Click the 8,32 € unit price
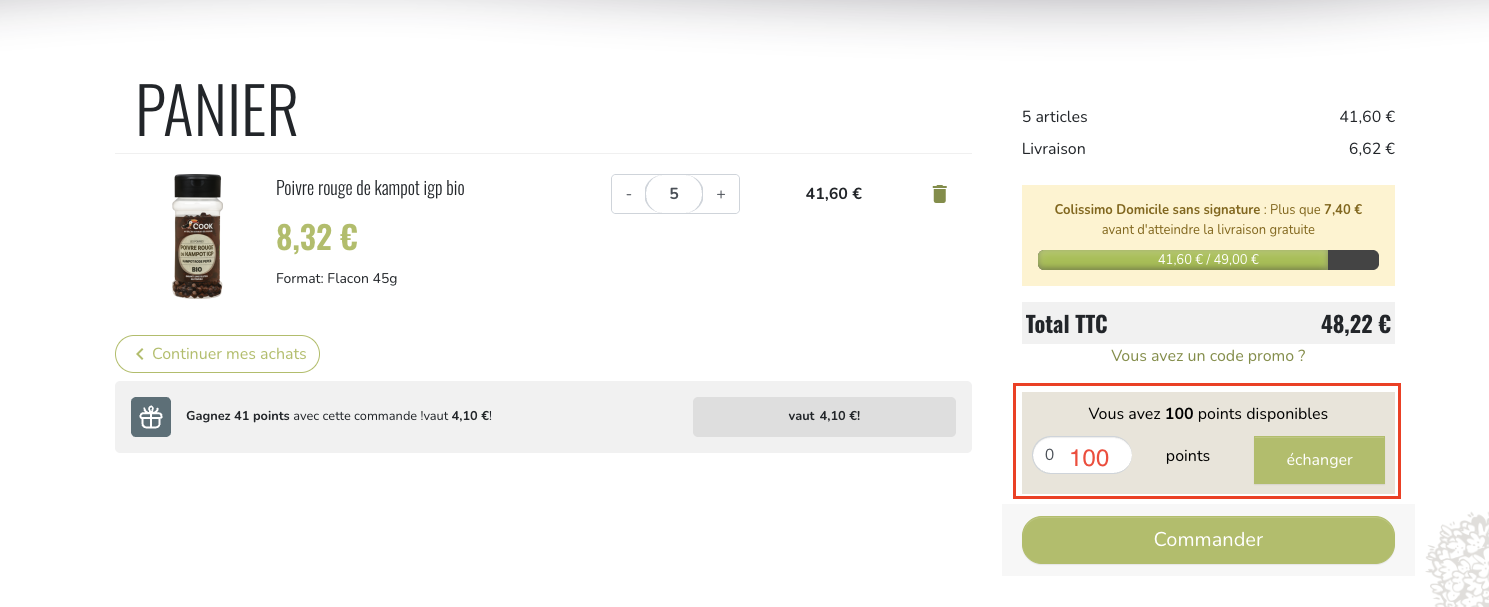 coord(317,238)
